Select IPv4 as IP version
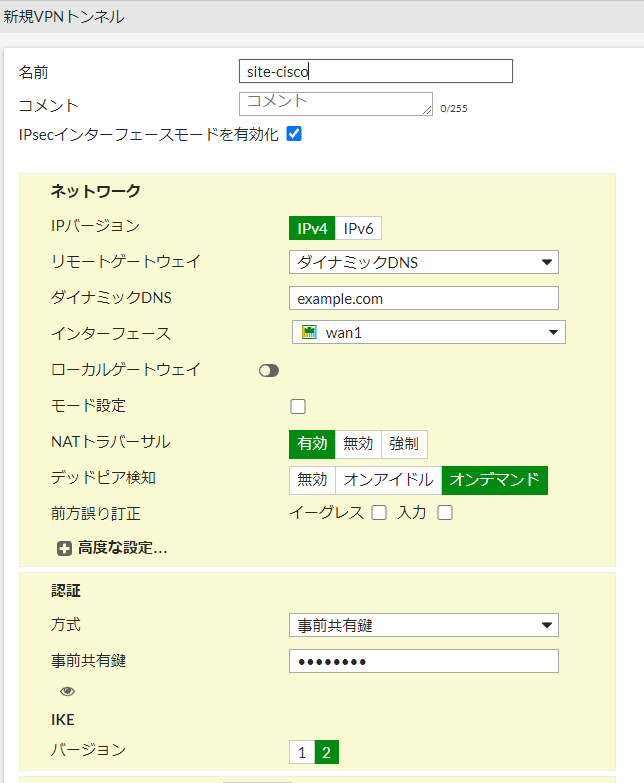 (x=312, y=229)
